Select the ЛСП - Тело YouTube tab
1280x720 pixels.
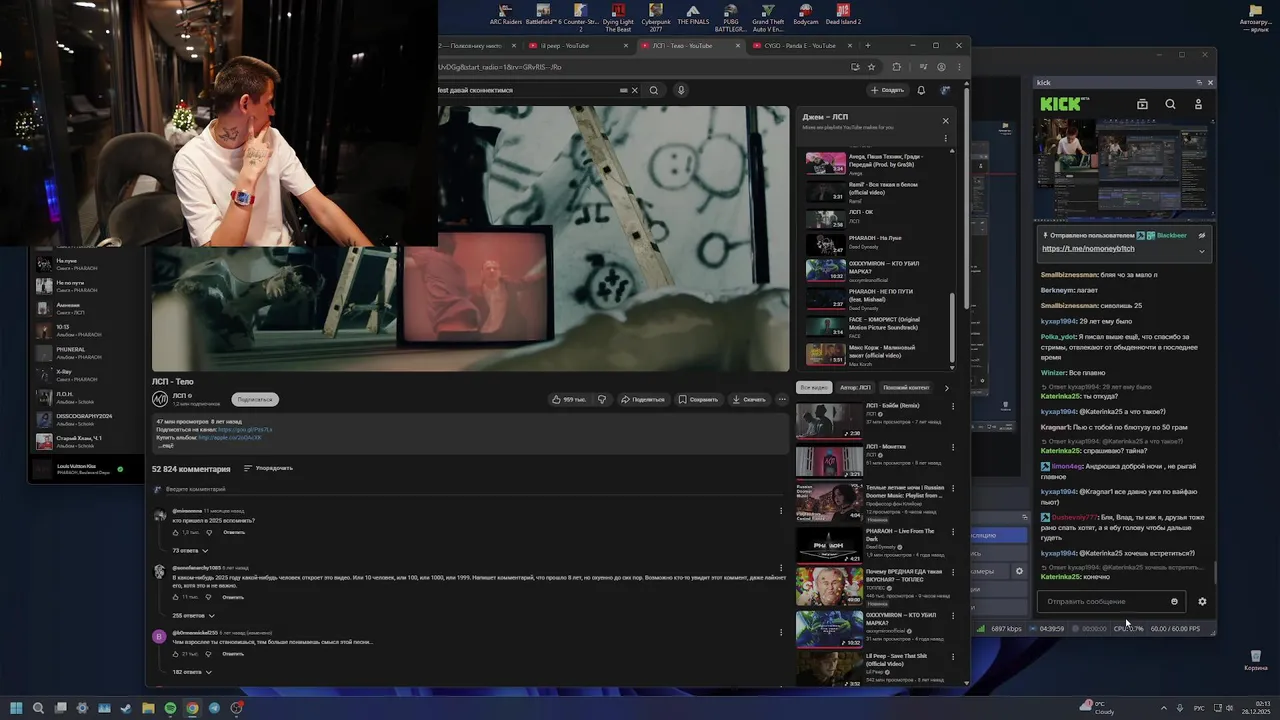(690, 45)
